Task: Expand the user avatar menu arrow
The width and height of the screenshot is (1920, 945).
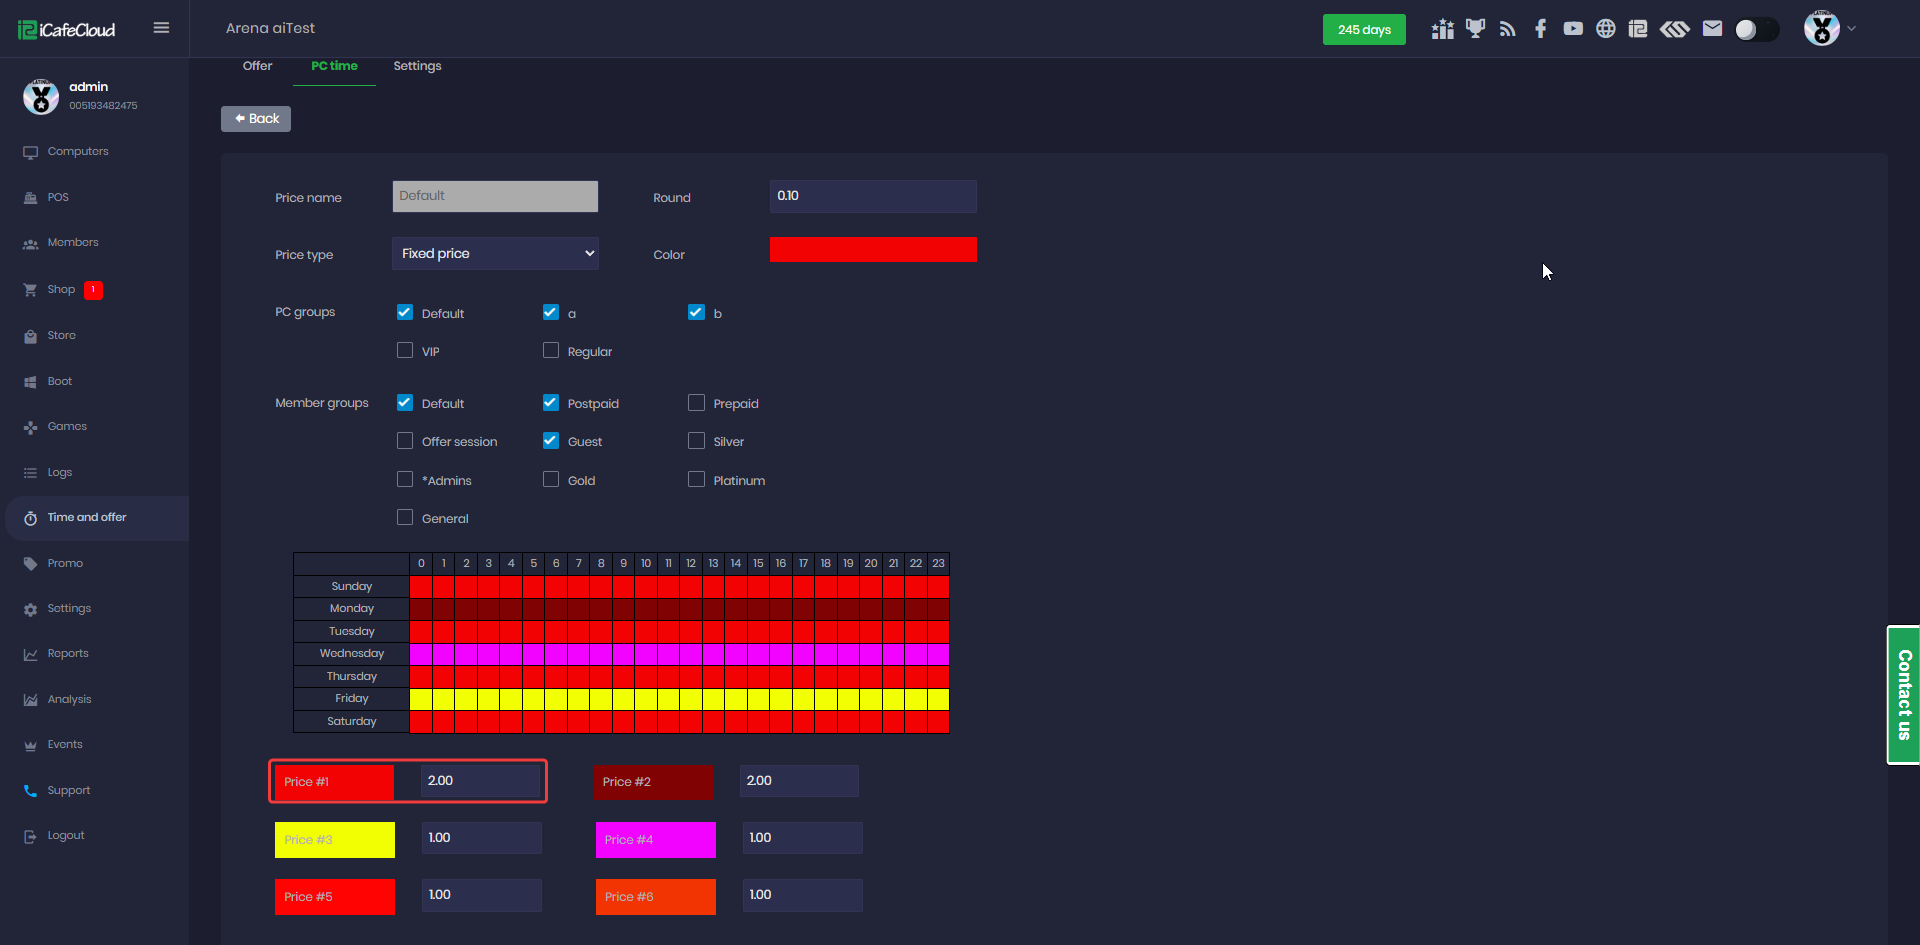Action: [1851, 29]
